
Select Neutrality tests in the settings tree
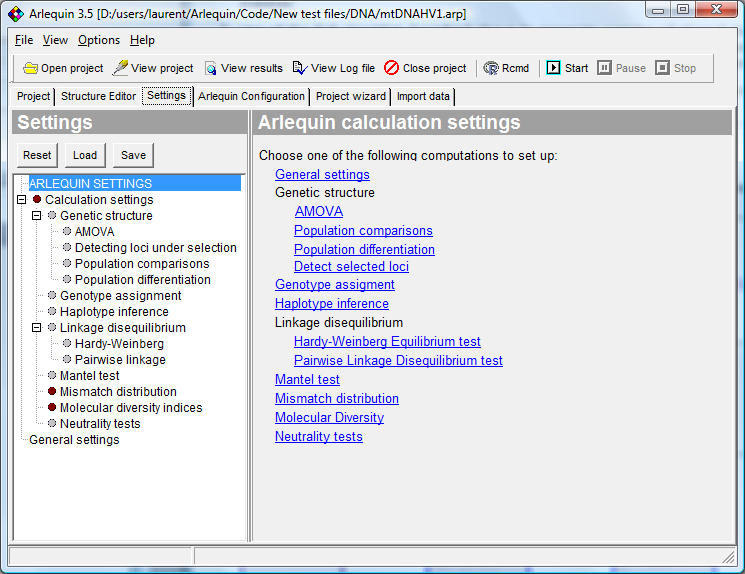pyautogui.click(x=100, y=424)
